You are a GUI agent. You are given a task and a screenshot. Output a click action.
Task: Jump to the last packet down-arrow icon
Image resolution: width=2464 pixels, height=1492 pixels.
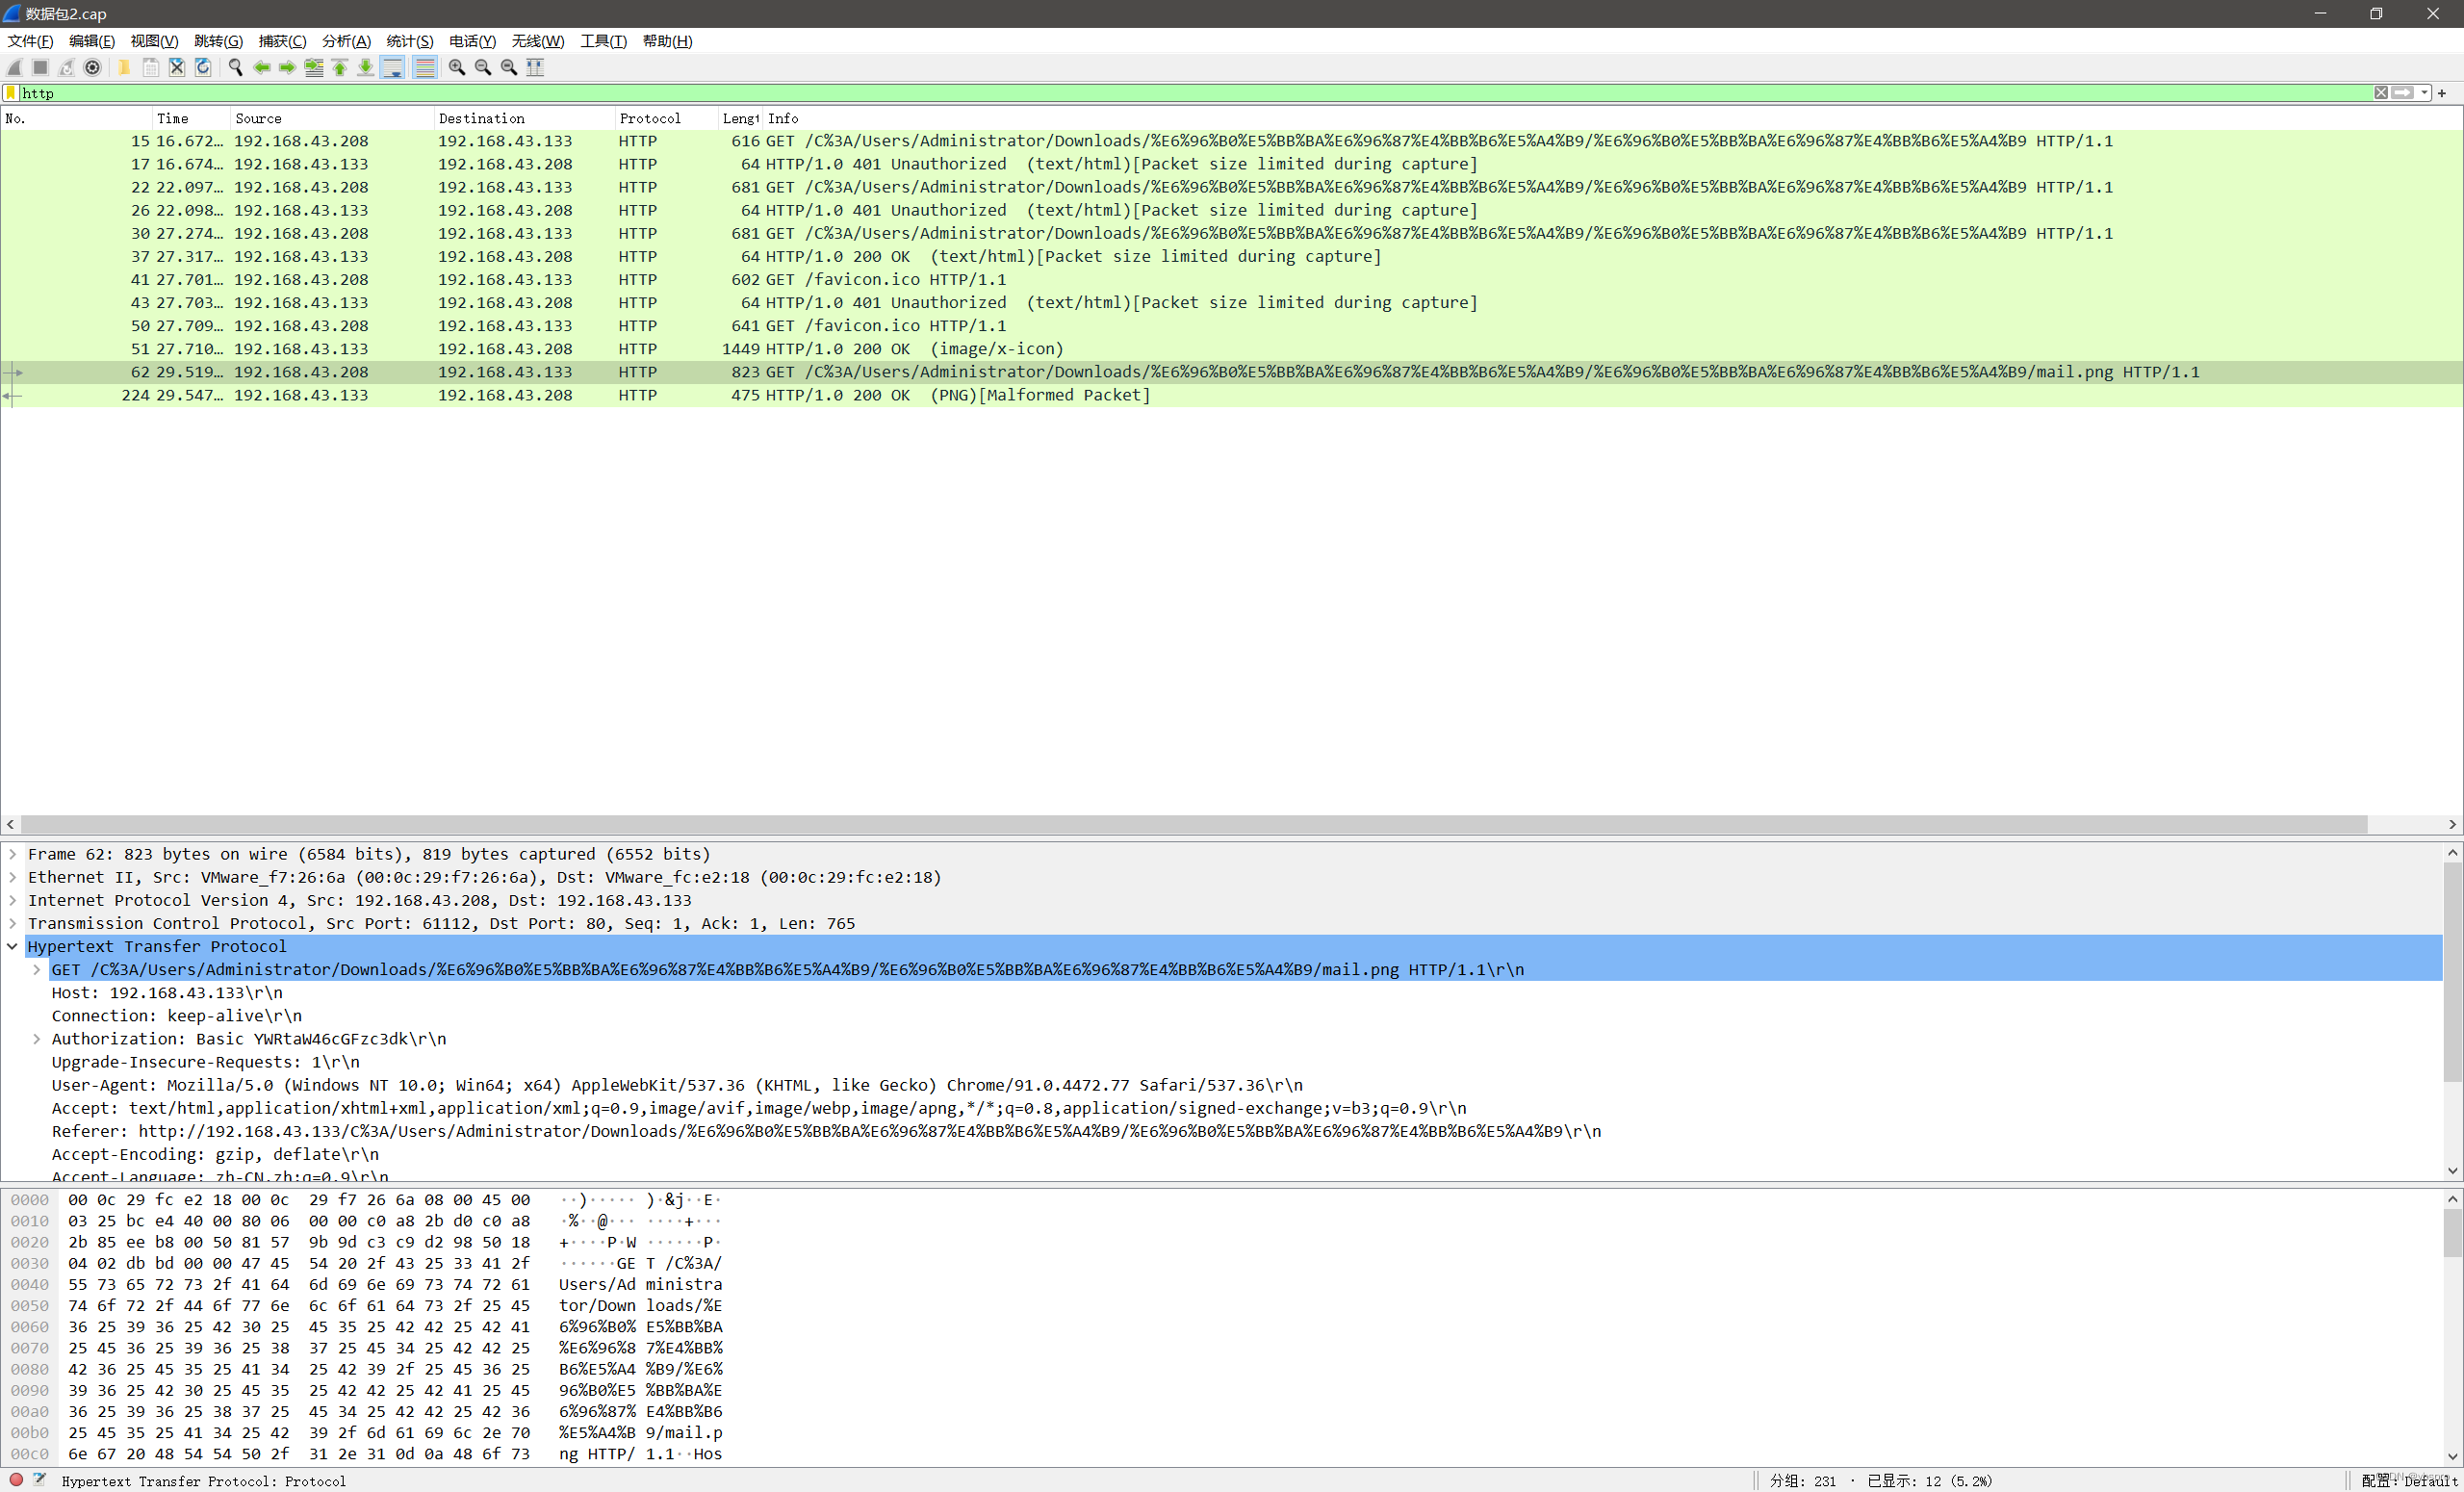(366, 67)
